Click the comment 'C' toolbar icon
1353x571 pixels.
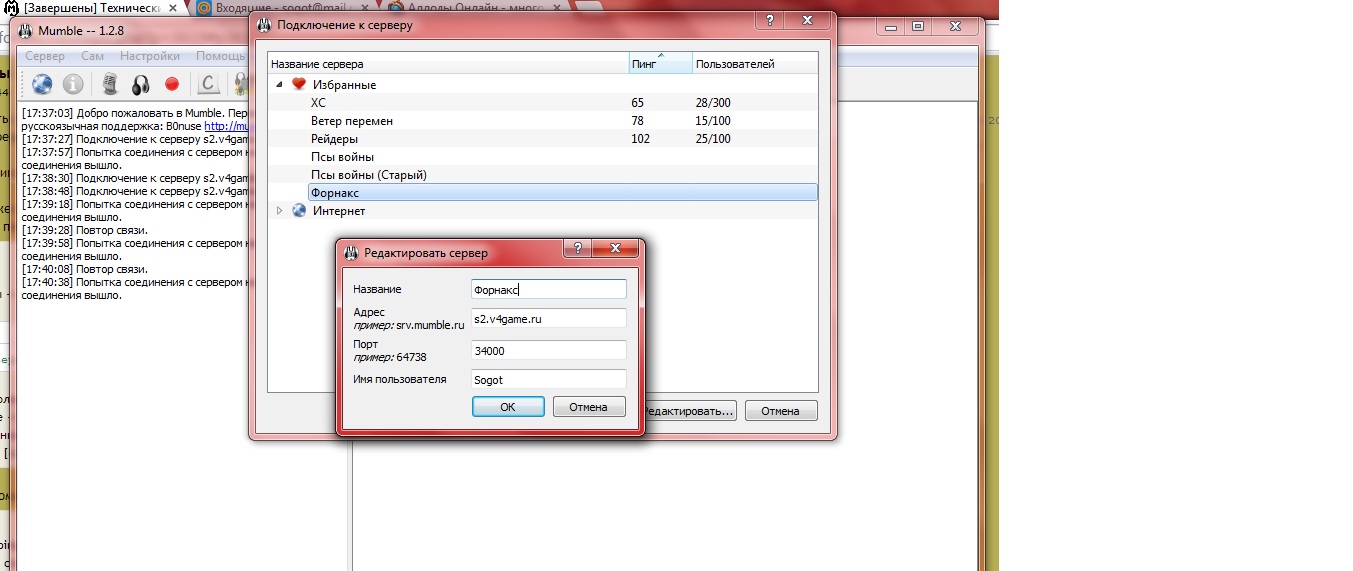point(208,84)
